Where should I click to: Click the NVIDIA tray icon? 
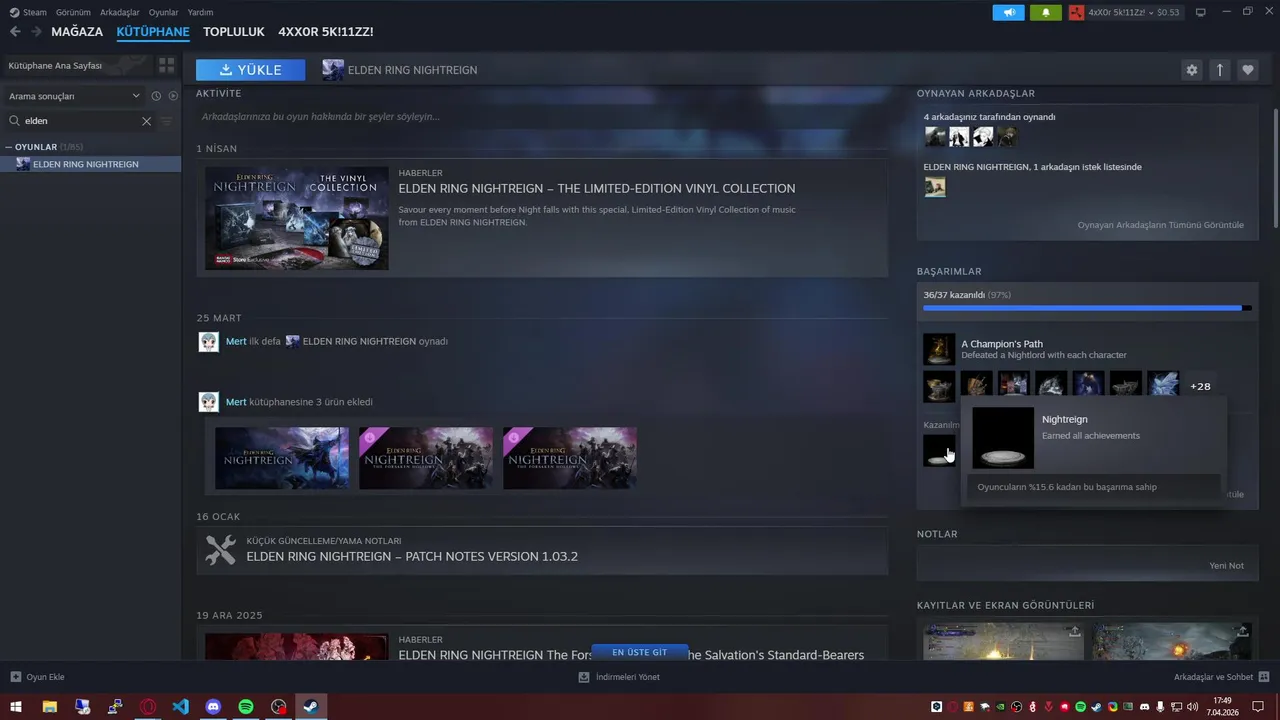tap(1001, 707)
